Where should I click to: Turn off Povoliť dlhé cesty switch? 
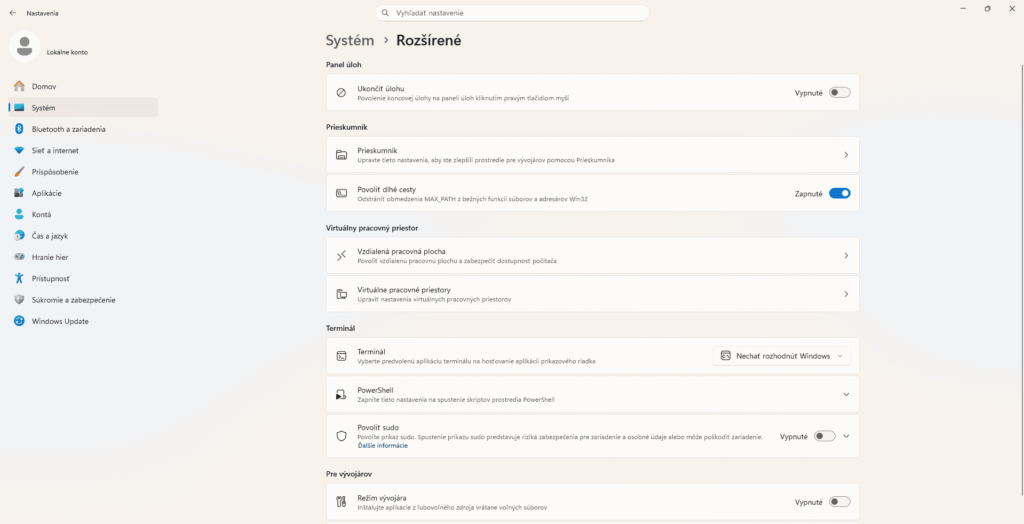(x=840, y=193)
